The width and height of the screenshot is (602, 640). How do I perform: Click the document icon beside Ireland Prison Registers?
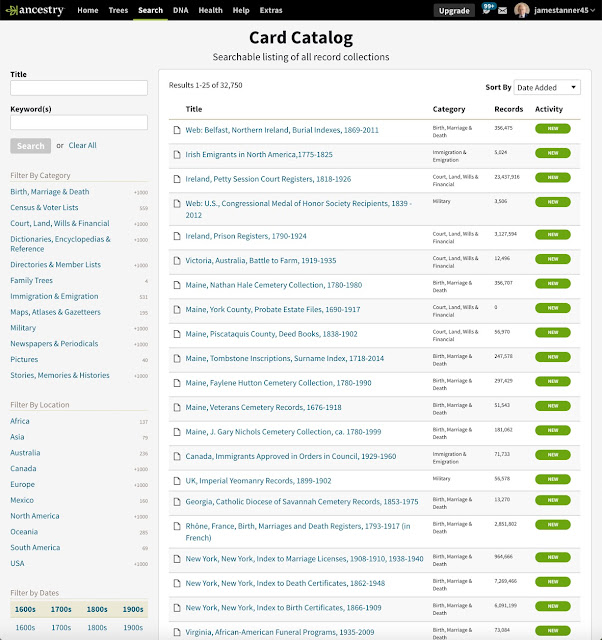[x=177, y=236]
